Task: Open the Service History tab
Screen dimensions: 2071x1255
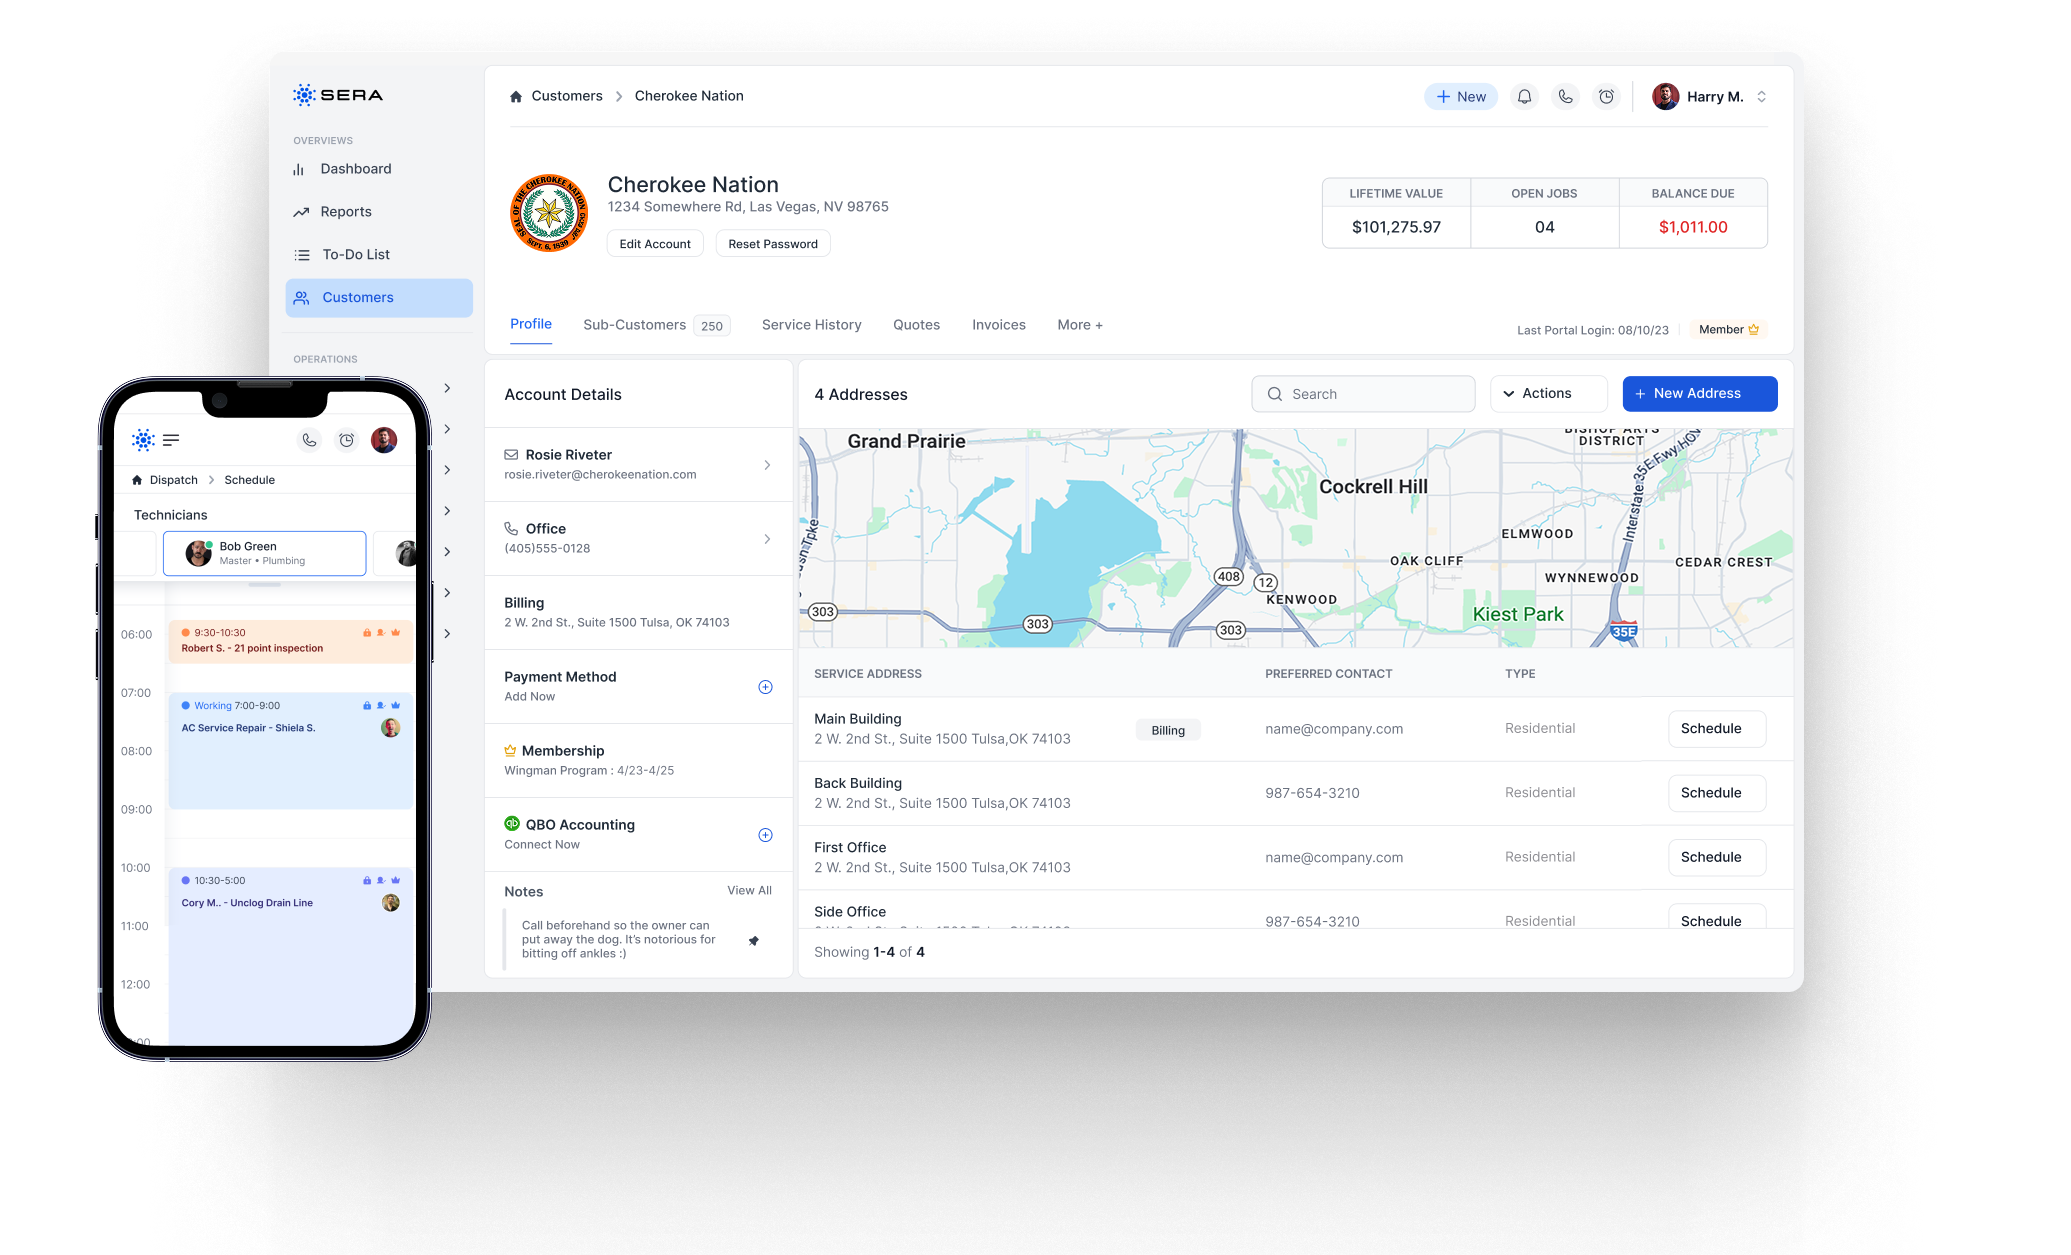Action: click(x=811, y=325)
